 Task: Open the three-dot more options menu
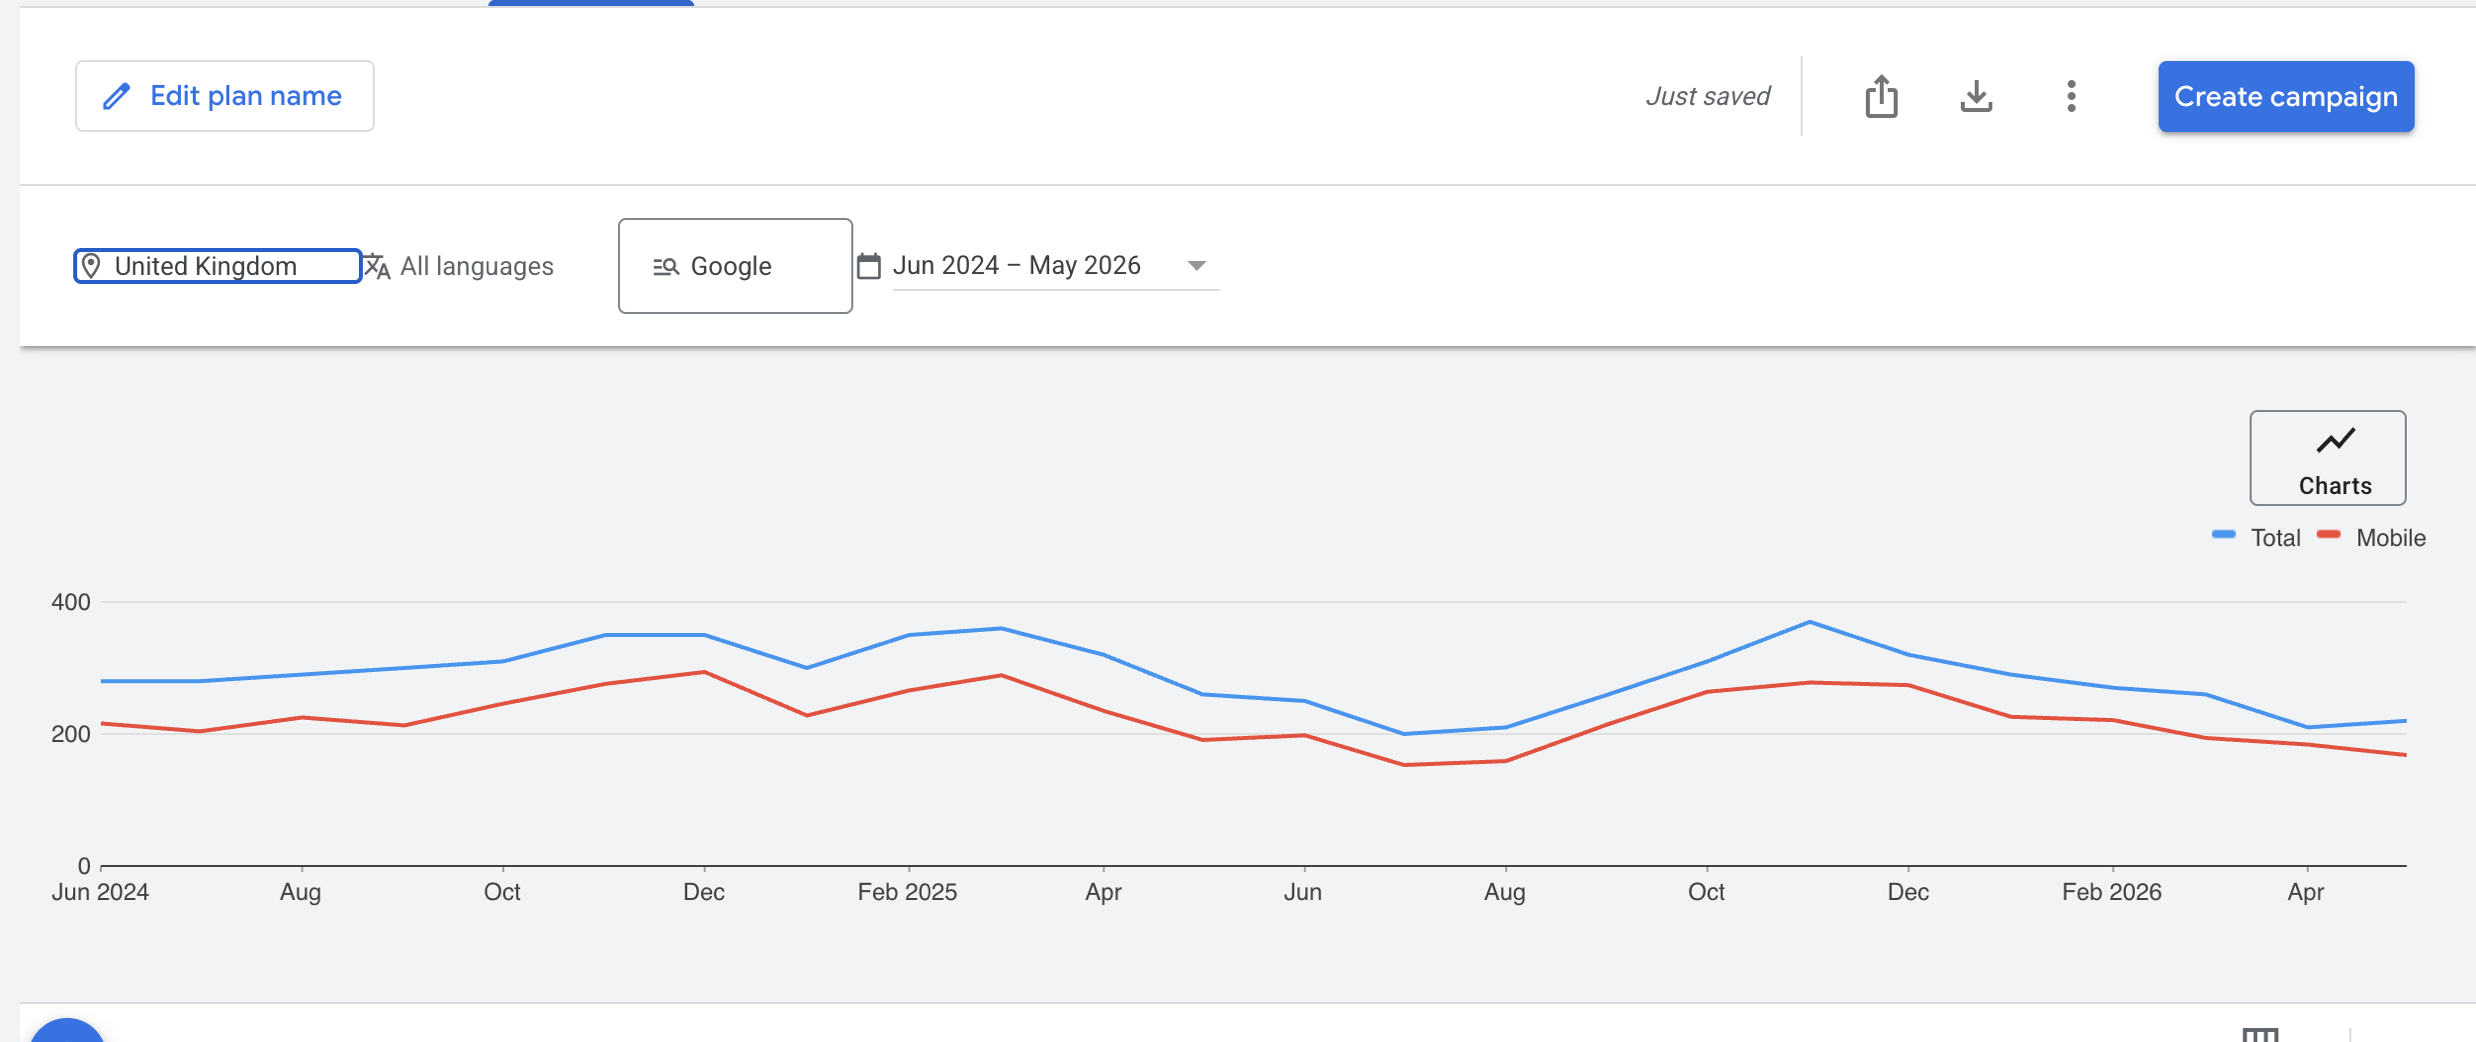(2071, 96)
